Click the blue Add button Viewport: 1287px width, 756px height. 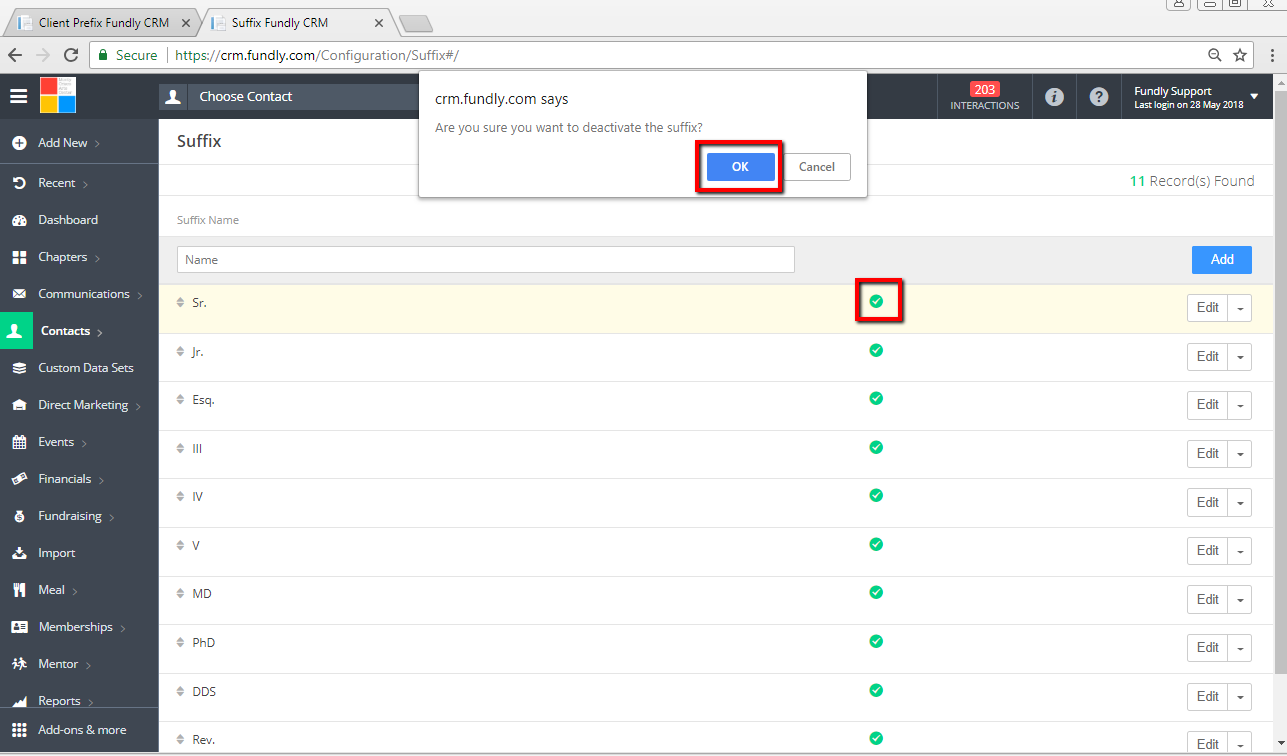point(1222,259)
